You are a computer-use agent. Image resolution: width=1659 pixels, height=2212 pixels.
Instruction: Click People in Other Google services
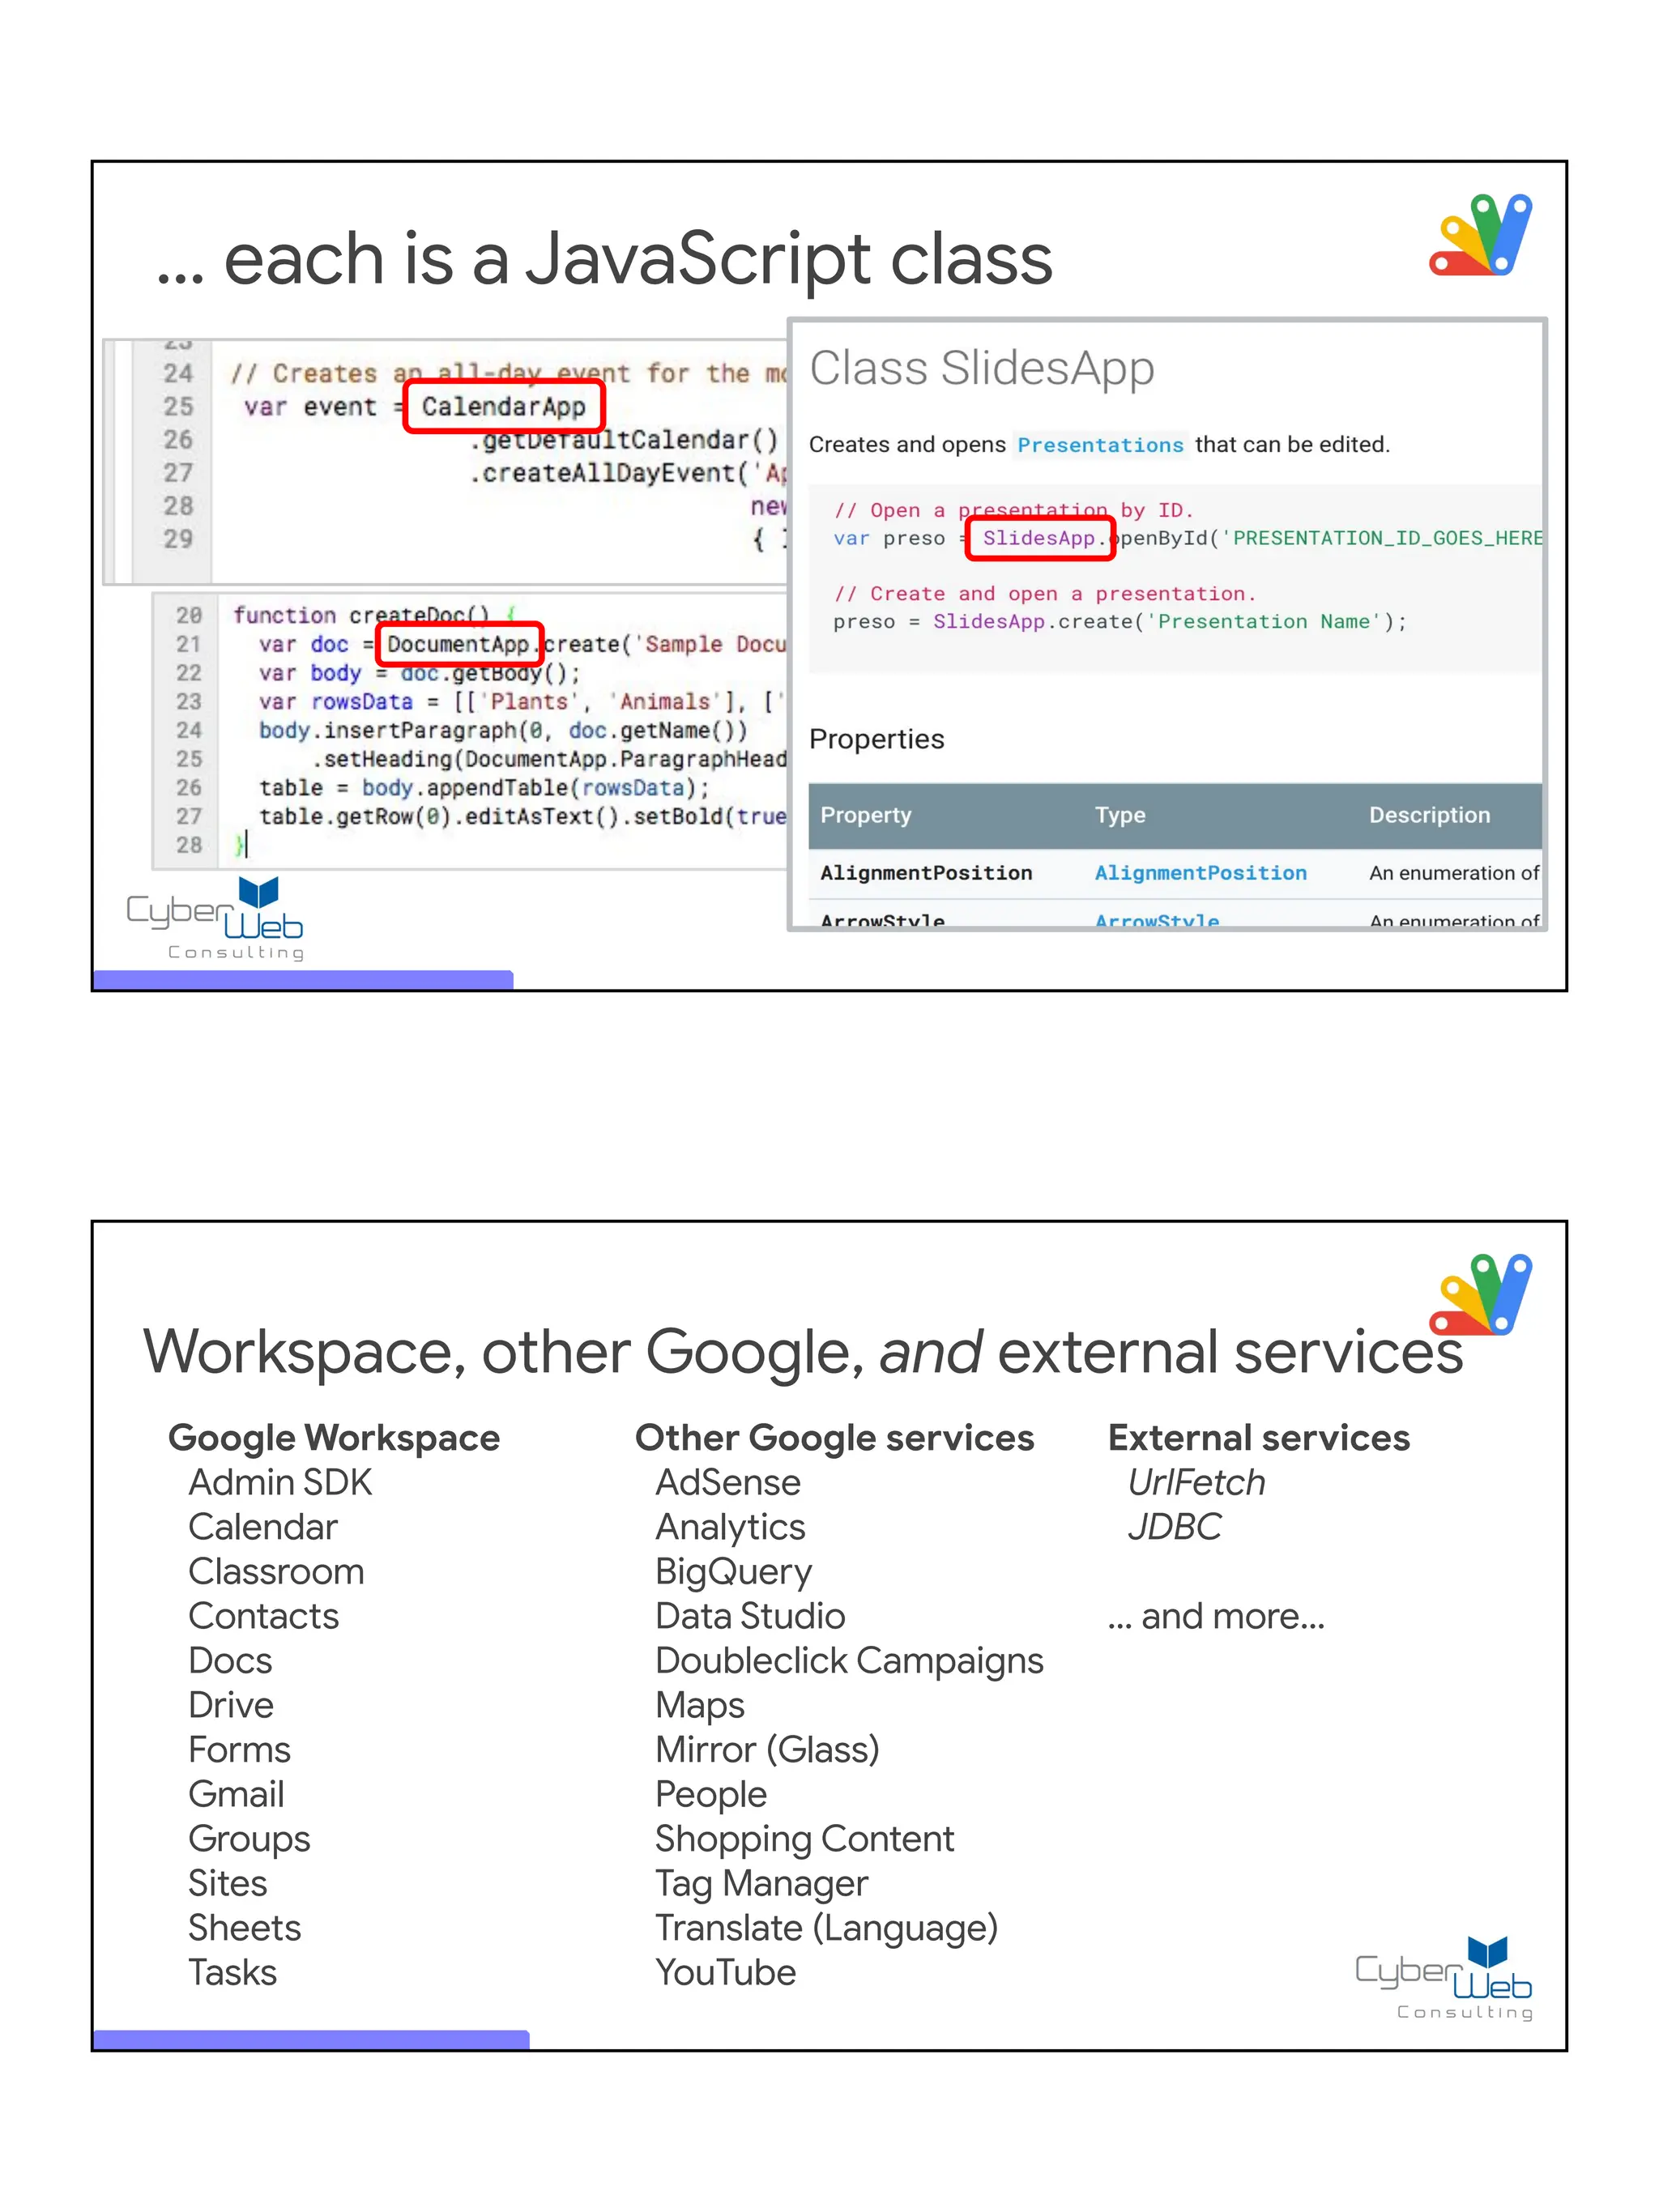[x=711, y=1796]
